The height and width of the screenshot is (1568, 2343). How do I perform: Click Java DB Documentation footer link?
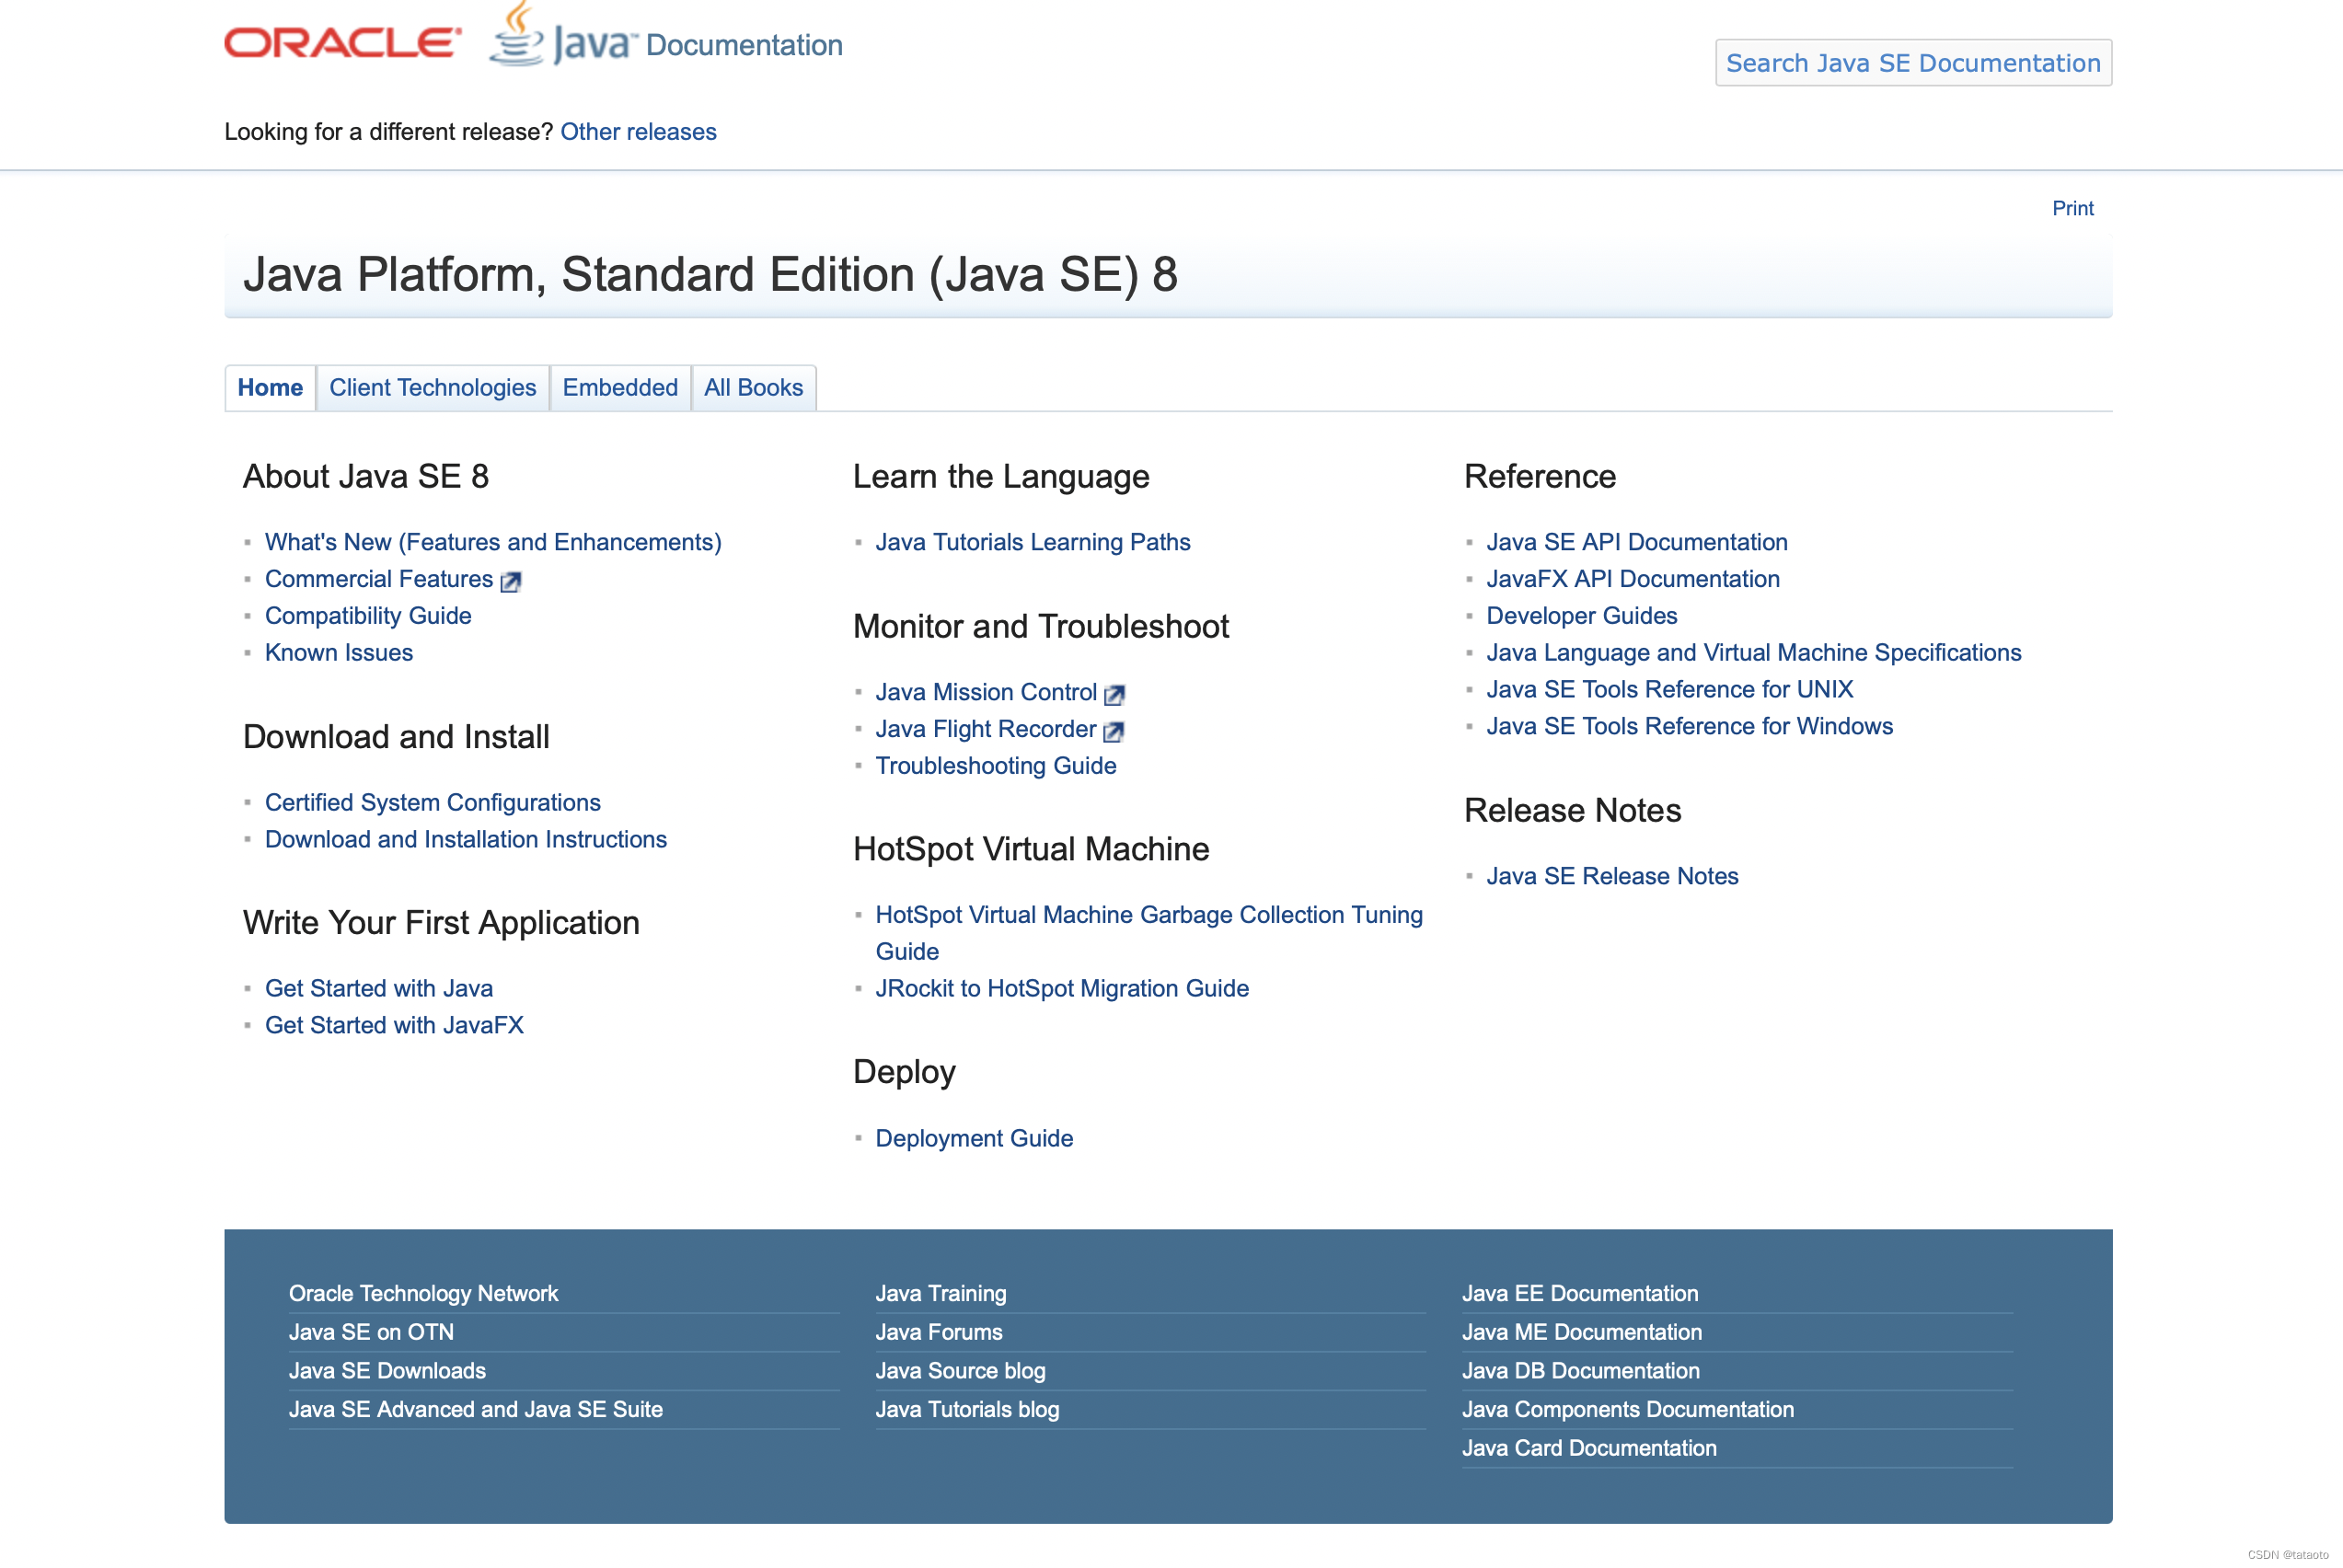point(1581,1371)
